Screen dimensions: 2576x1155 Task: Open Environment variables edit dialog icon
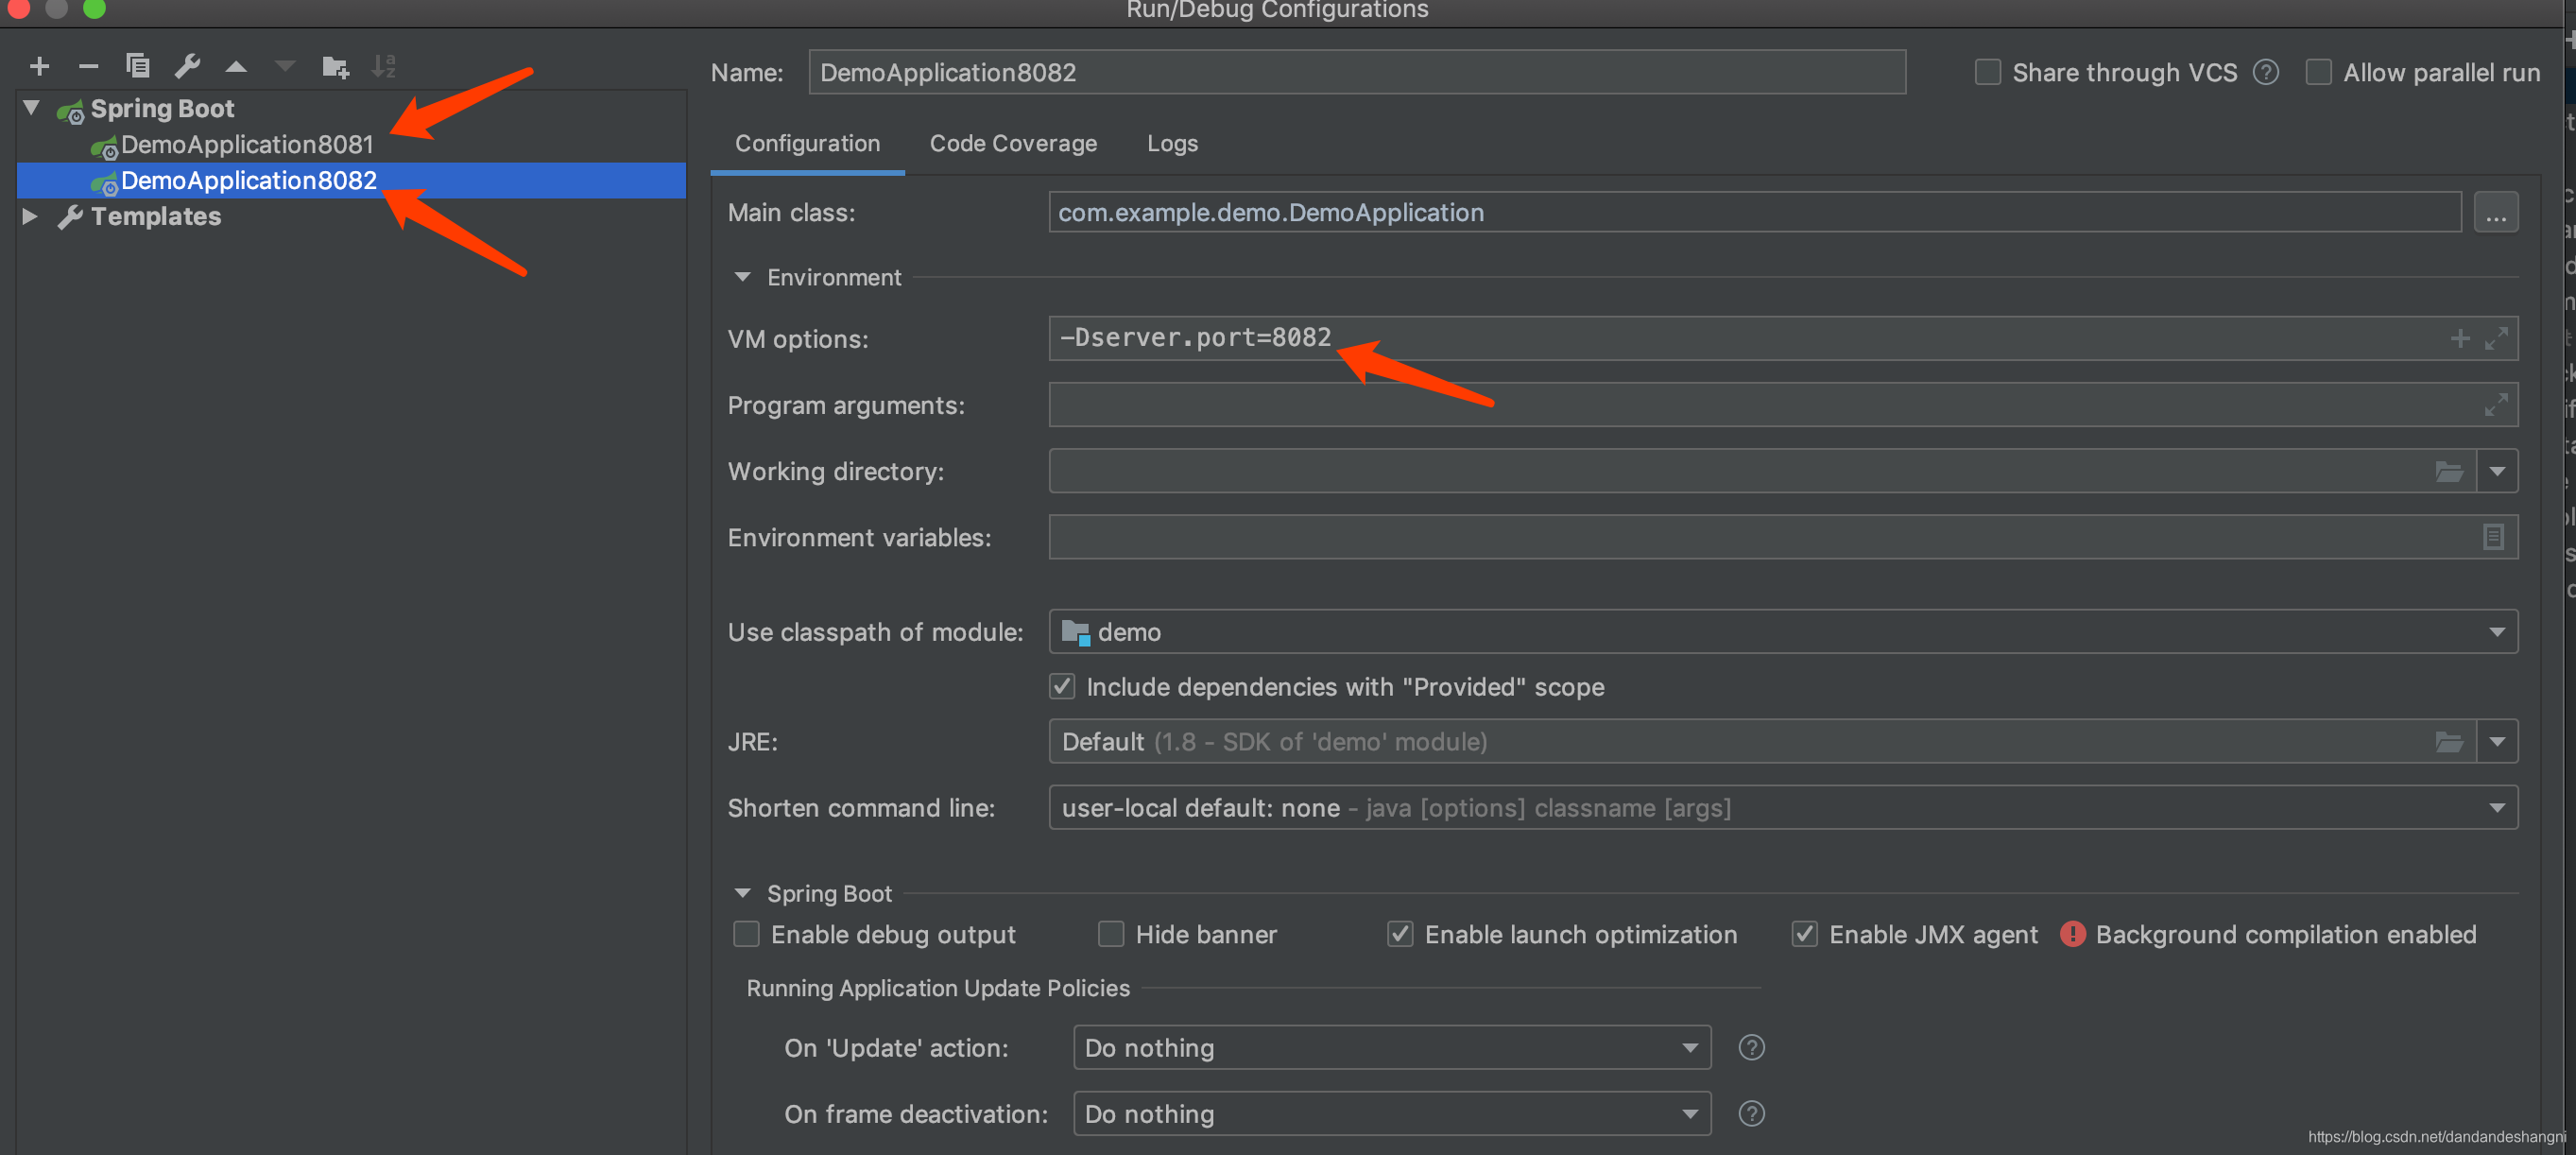point(2492,537)
